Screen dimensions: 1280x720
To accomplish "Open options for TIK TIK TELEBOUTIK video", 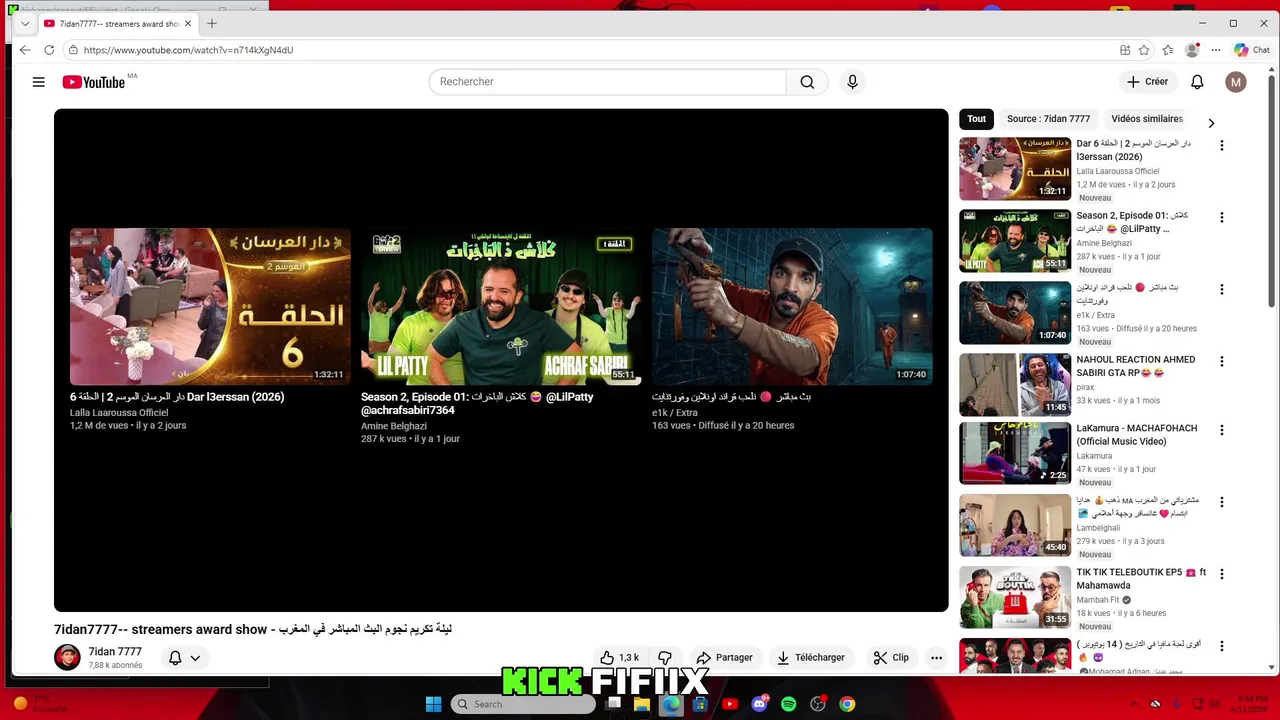I will tap(1221, 574).
